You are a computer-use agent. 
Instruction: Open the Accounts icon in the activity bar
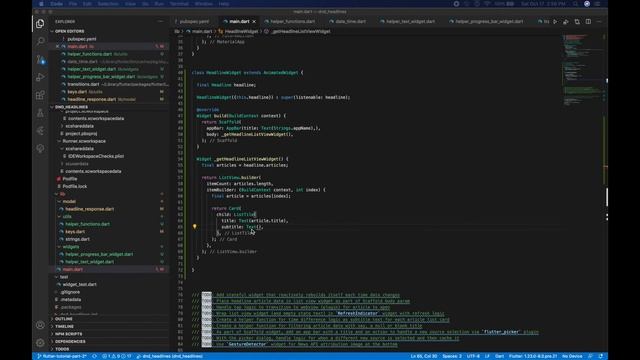click(x=40, y=325)
